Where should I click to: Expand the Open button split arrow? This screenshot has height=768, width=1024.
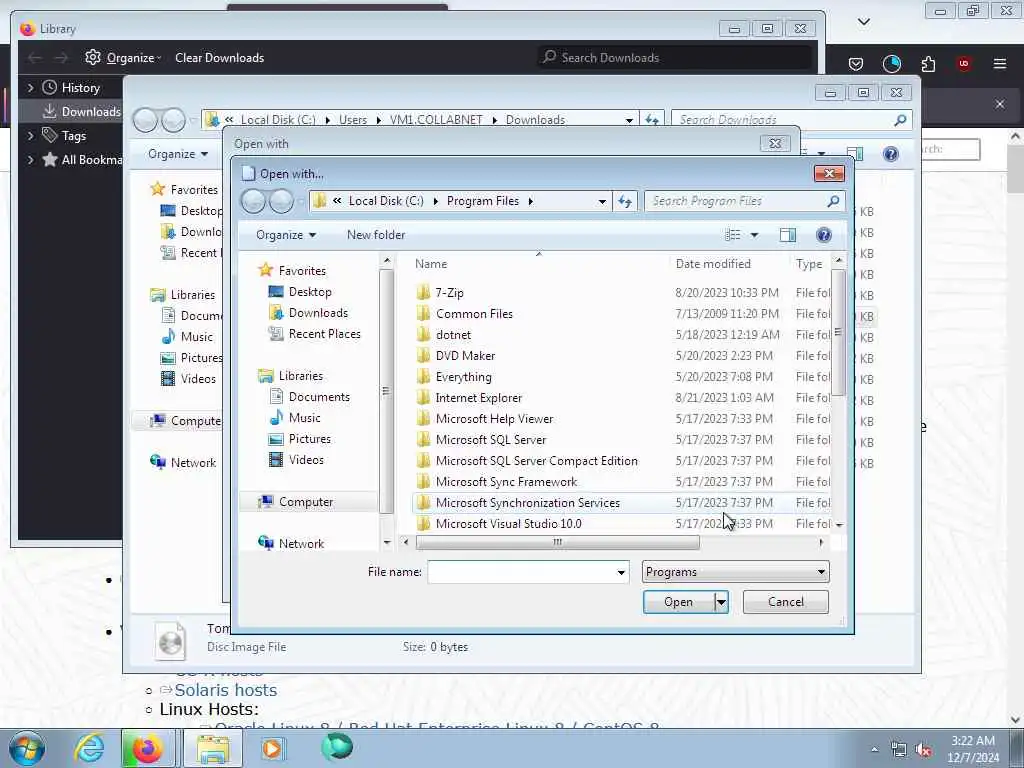(721, 602)
